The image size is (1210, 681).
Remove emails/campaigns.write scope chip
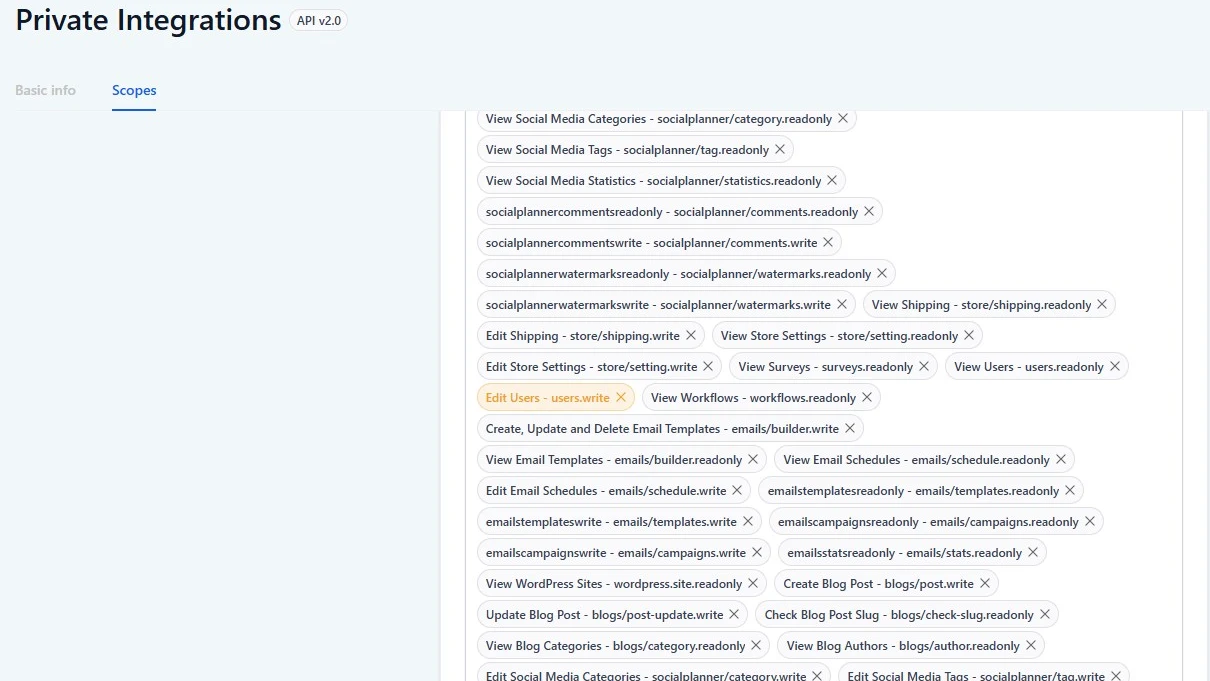[757, 553]
